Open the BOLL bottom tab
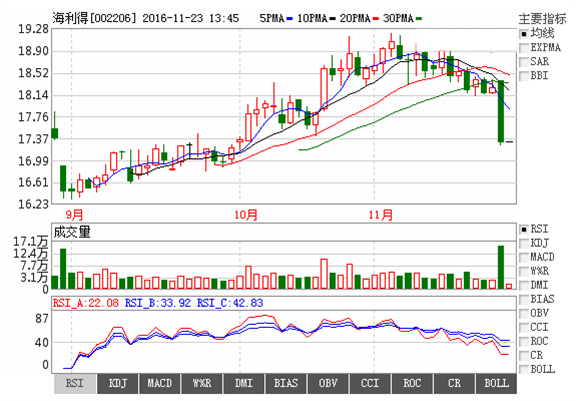Image resolution: width=576 pixels, height=401 pixels. [496, 384]
